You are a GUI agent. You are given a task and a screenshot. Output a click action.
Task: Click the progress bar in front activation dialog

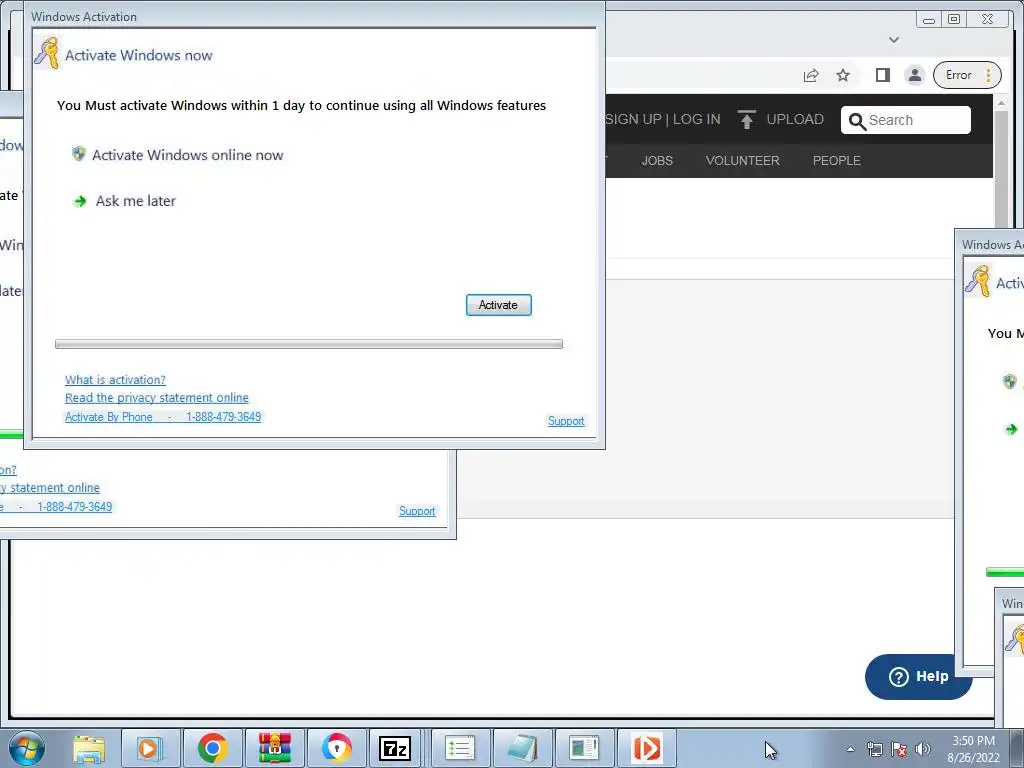tap(309, 344)
